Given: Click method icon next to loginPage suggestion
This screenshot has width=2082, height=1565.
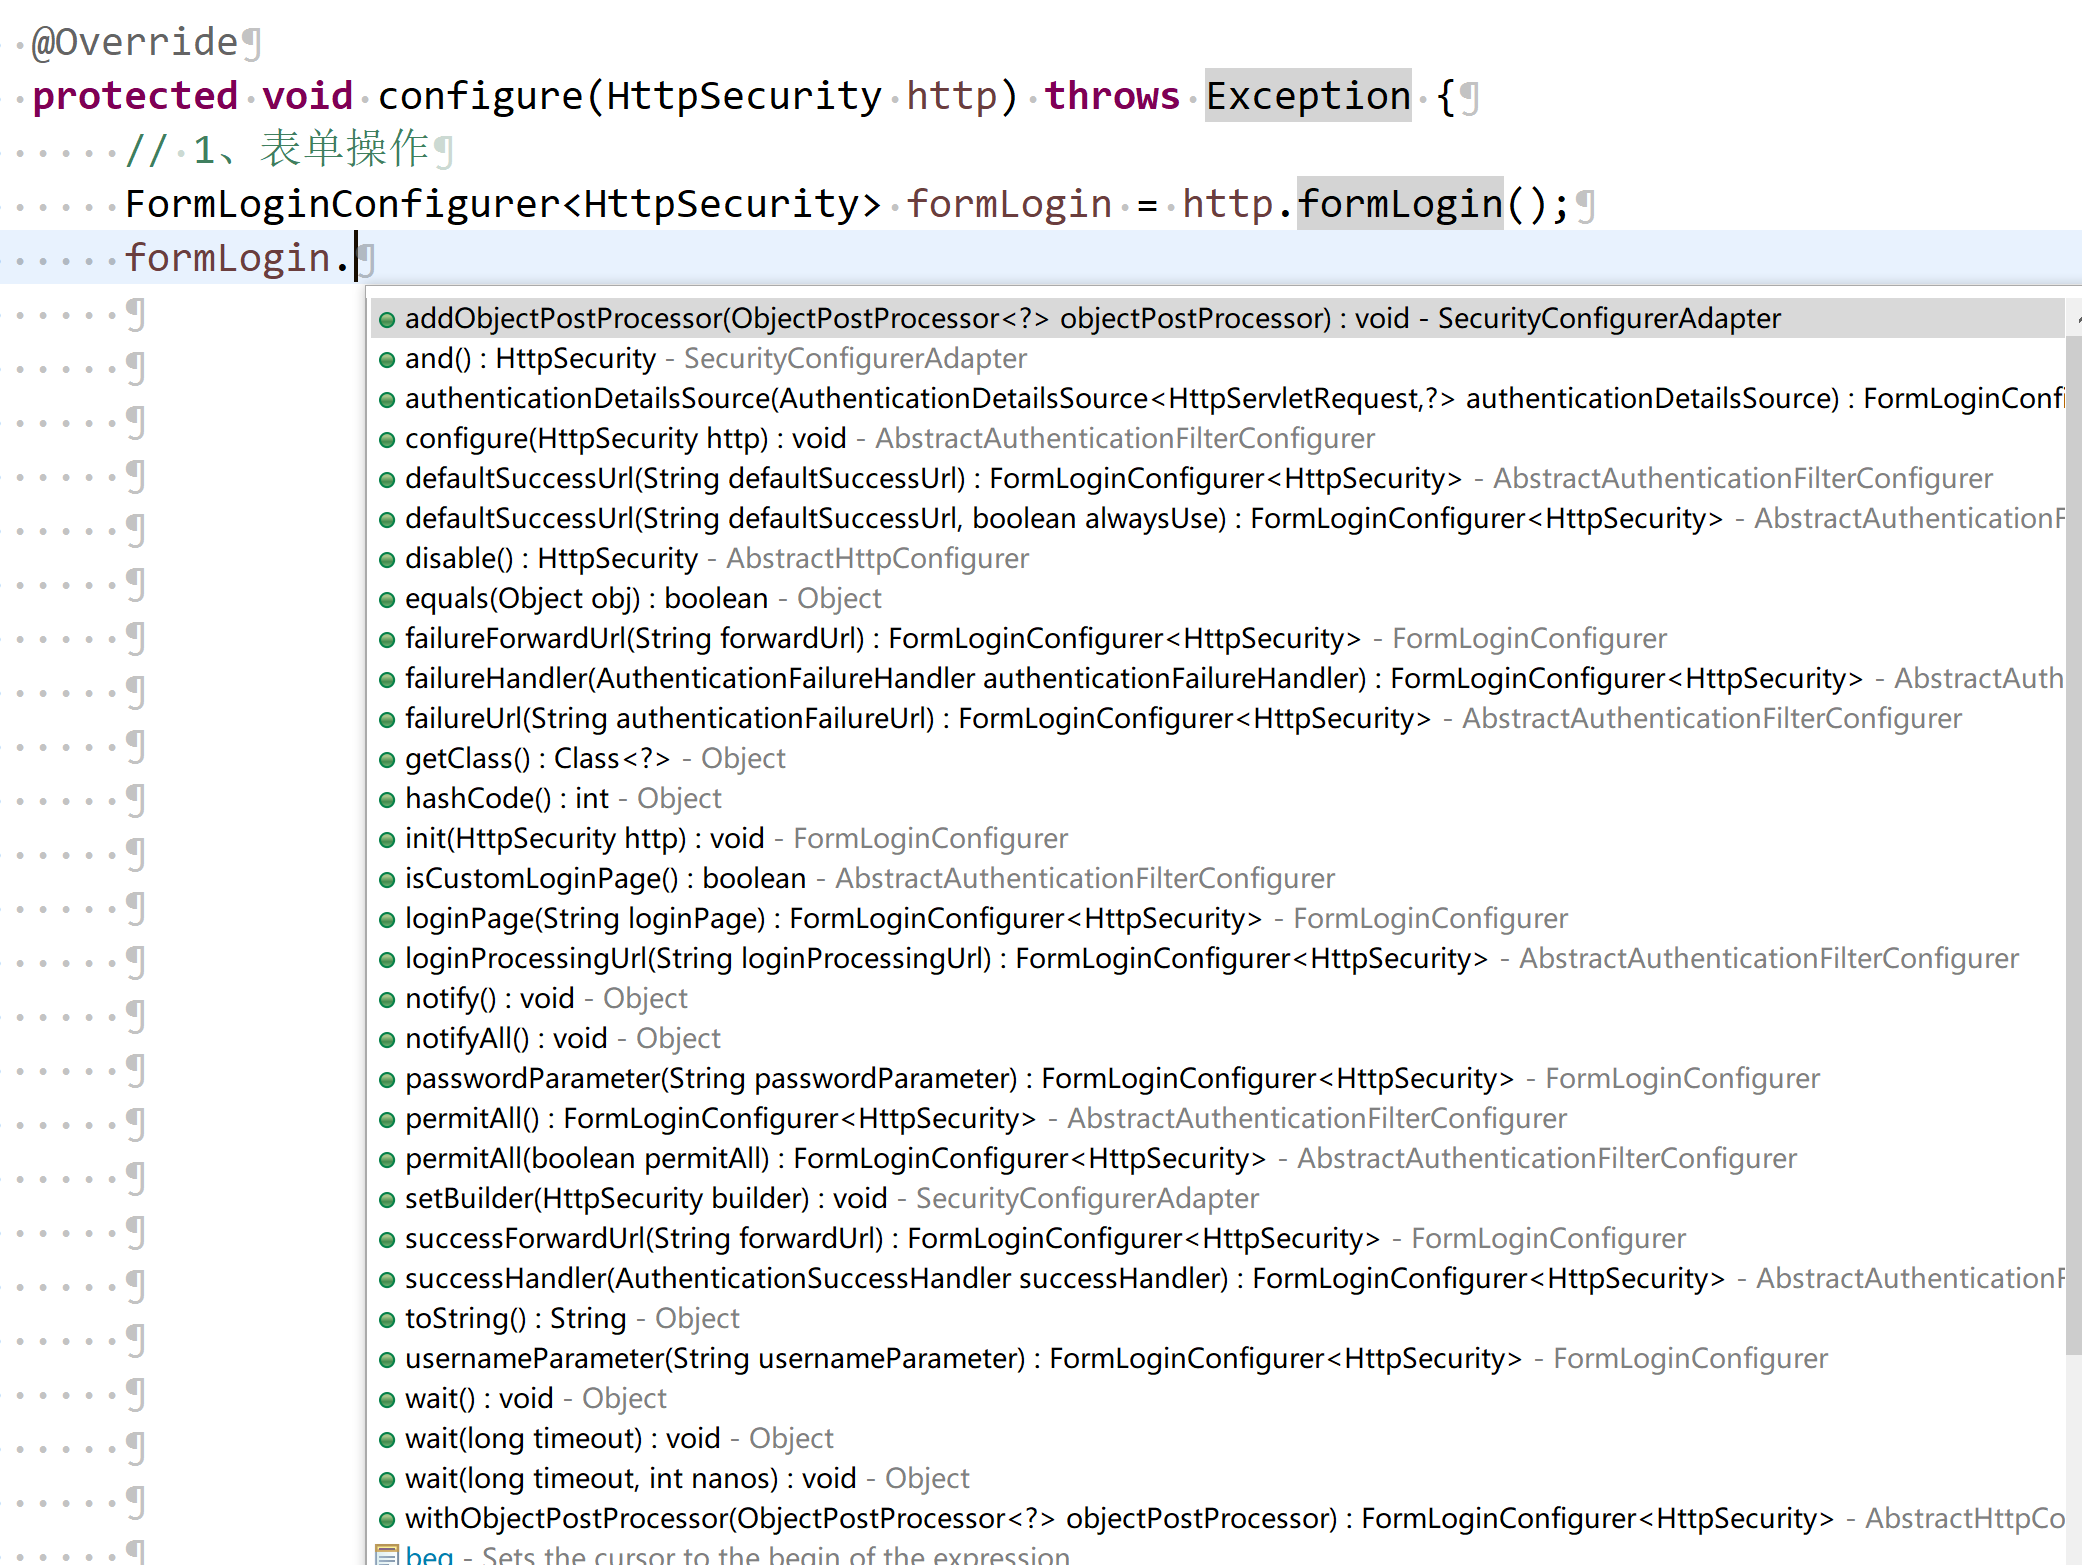Looking at the screenshot, I should (387, 920).
